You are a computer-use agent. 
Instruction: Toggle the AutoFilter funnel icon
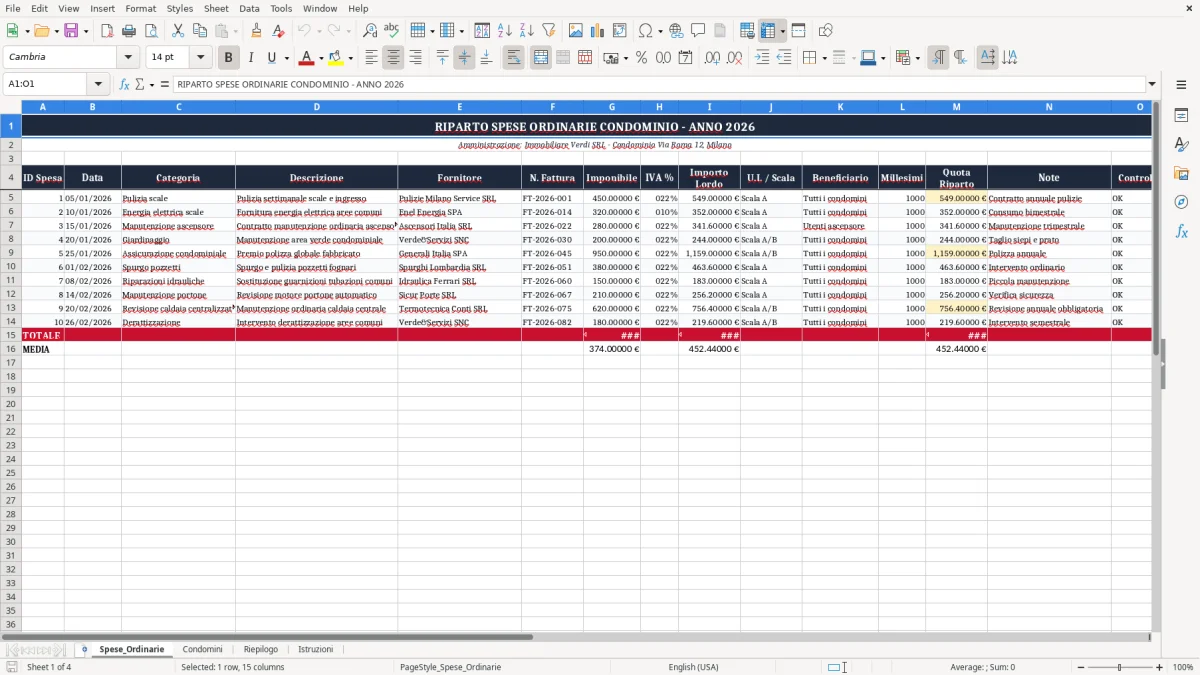click(x=549, y=31)
